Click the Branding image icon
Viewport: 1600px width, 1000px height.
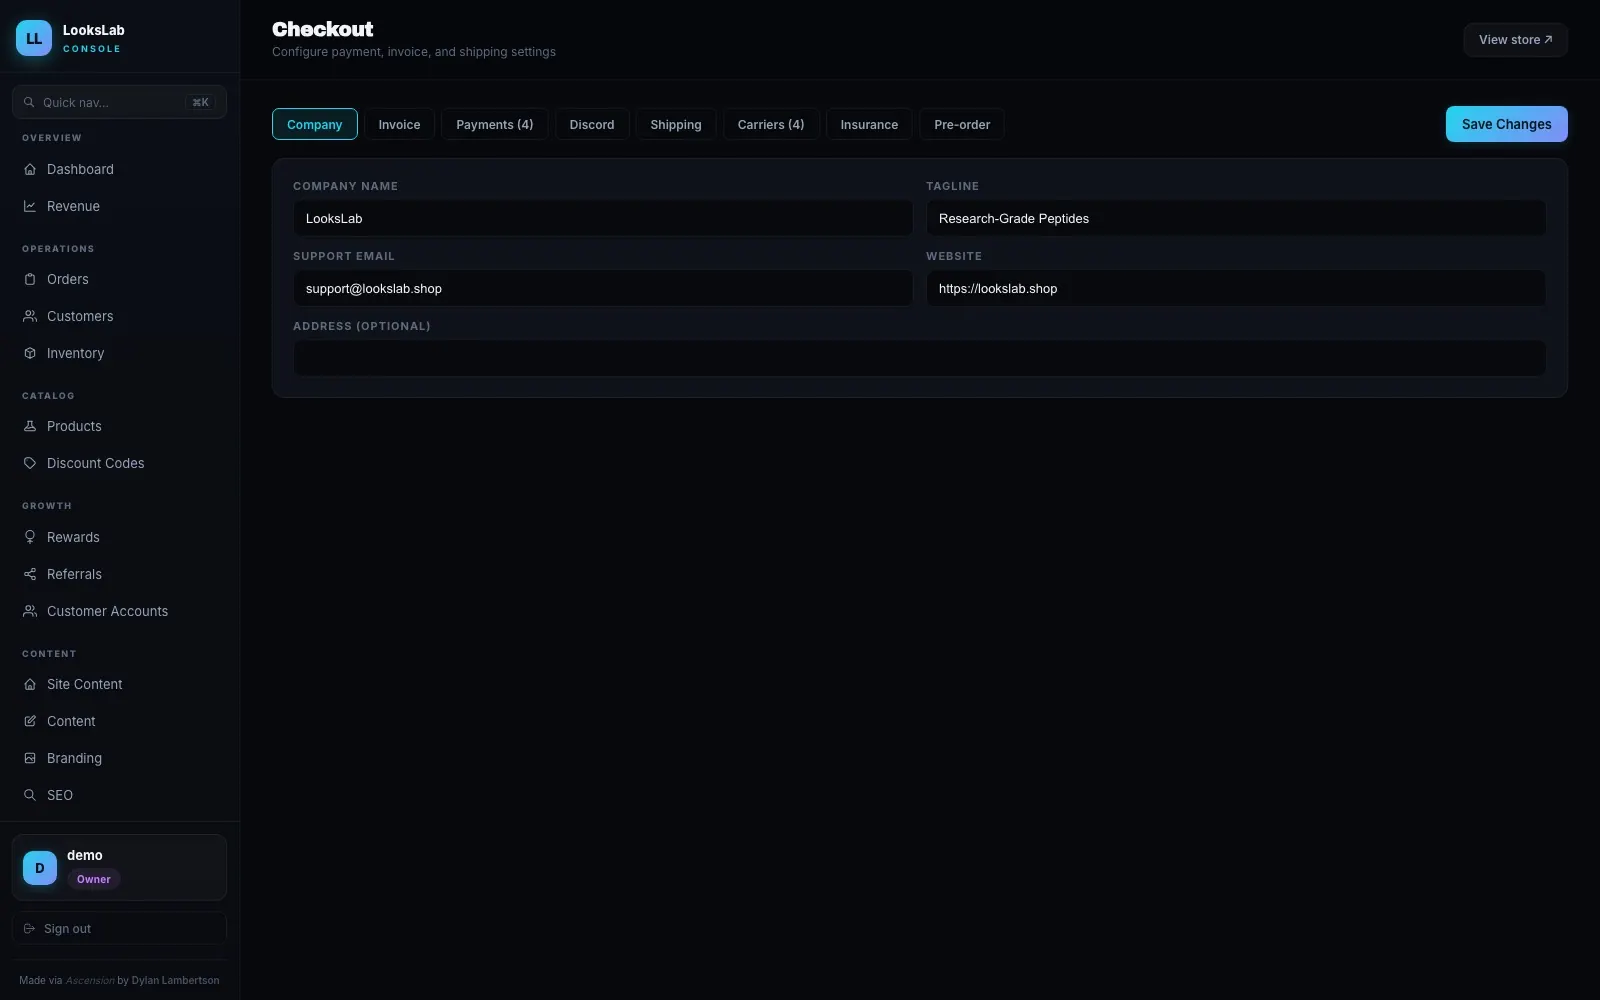click(x=30, y=759)
